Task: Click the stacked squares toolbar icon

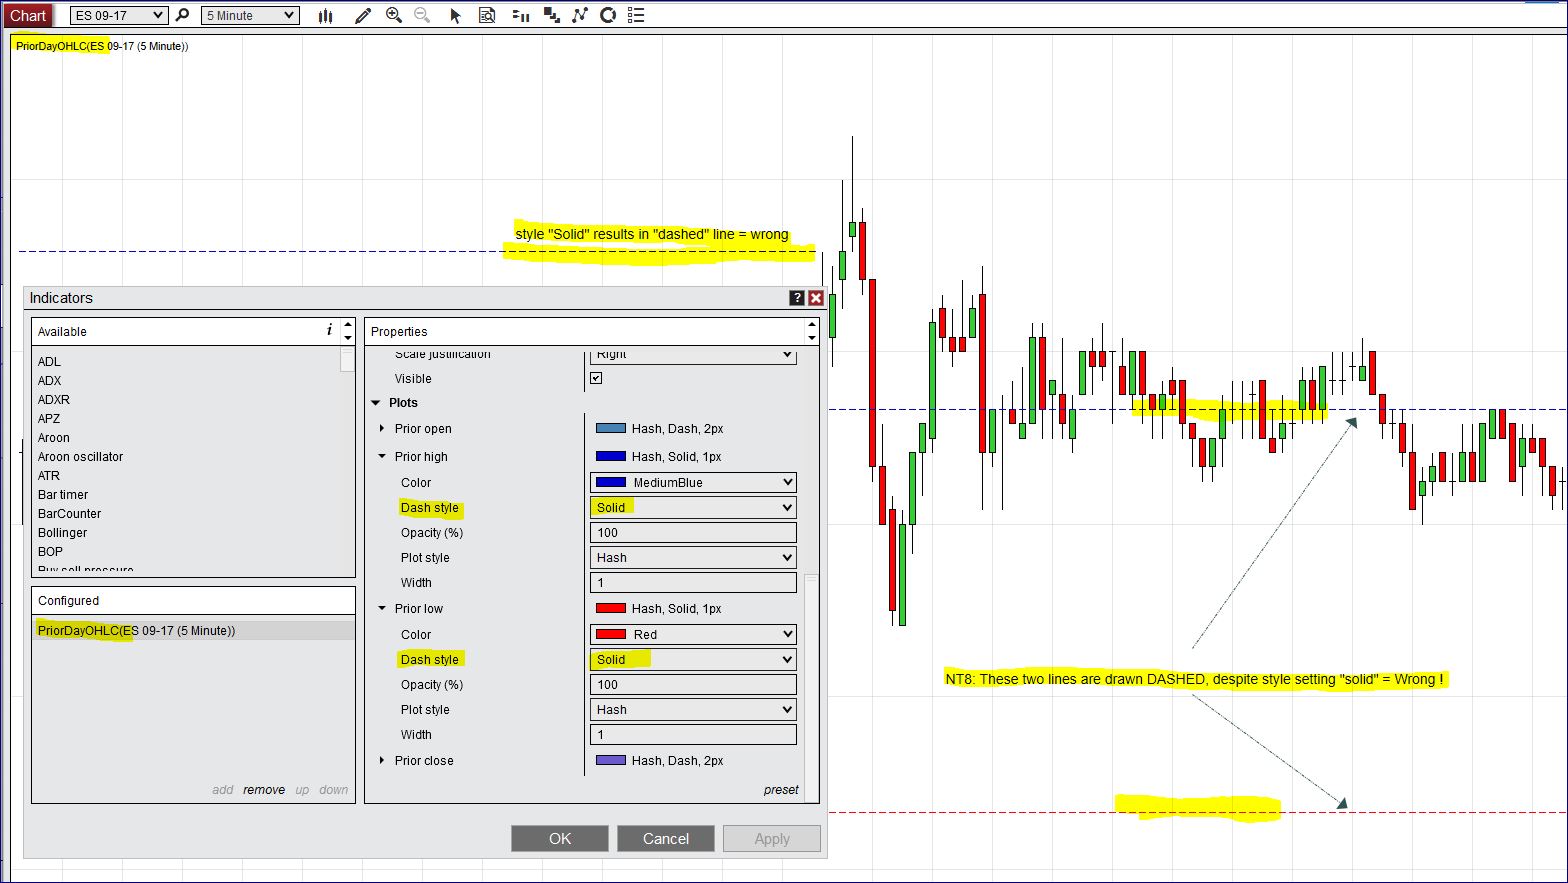Action: click(551, 15)
